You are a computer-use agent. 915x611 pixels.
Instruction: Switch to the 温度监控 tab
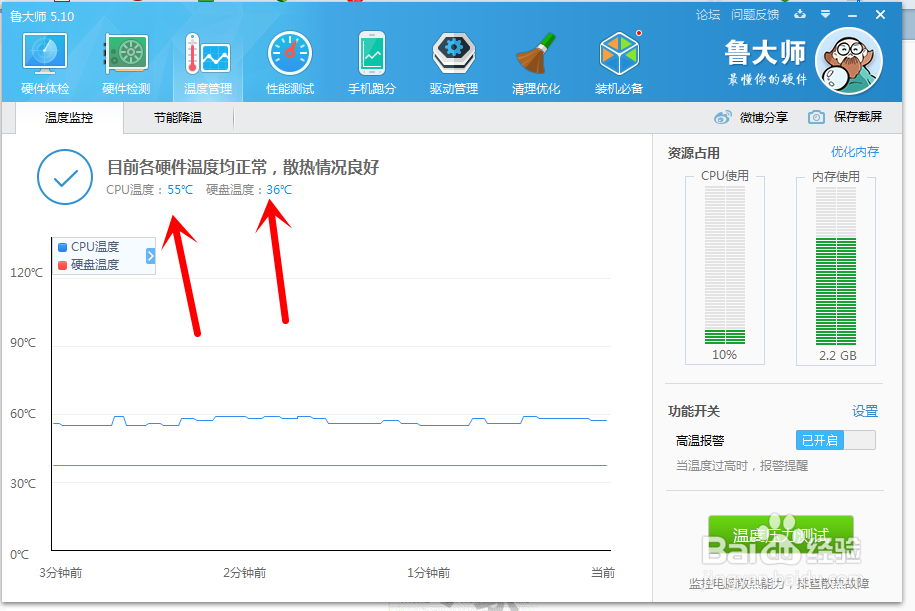point(69,118)
